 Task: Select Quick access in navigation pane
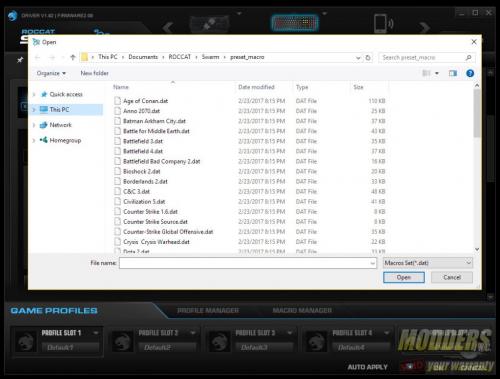click(66, 94)
